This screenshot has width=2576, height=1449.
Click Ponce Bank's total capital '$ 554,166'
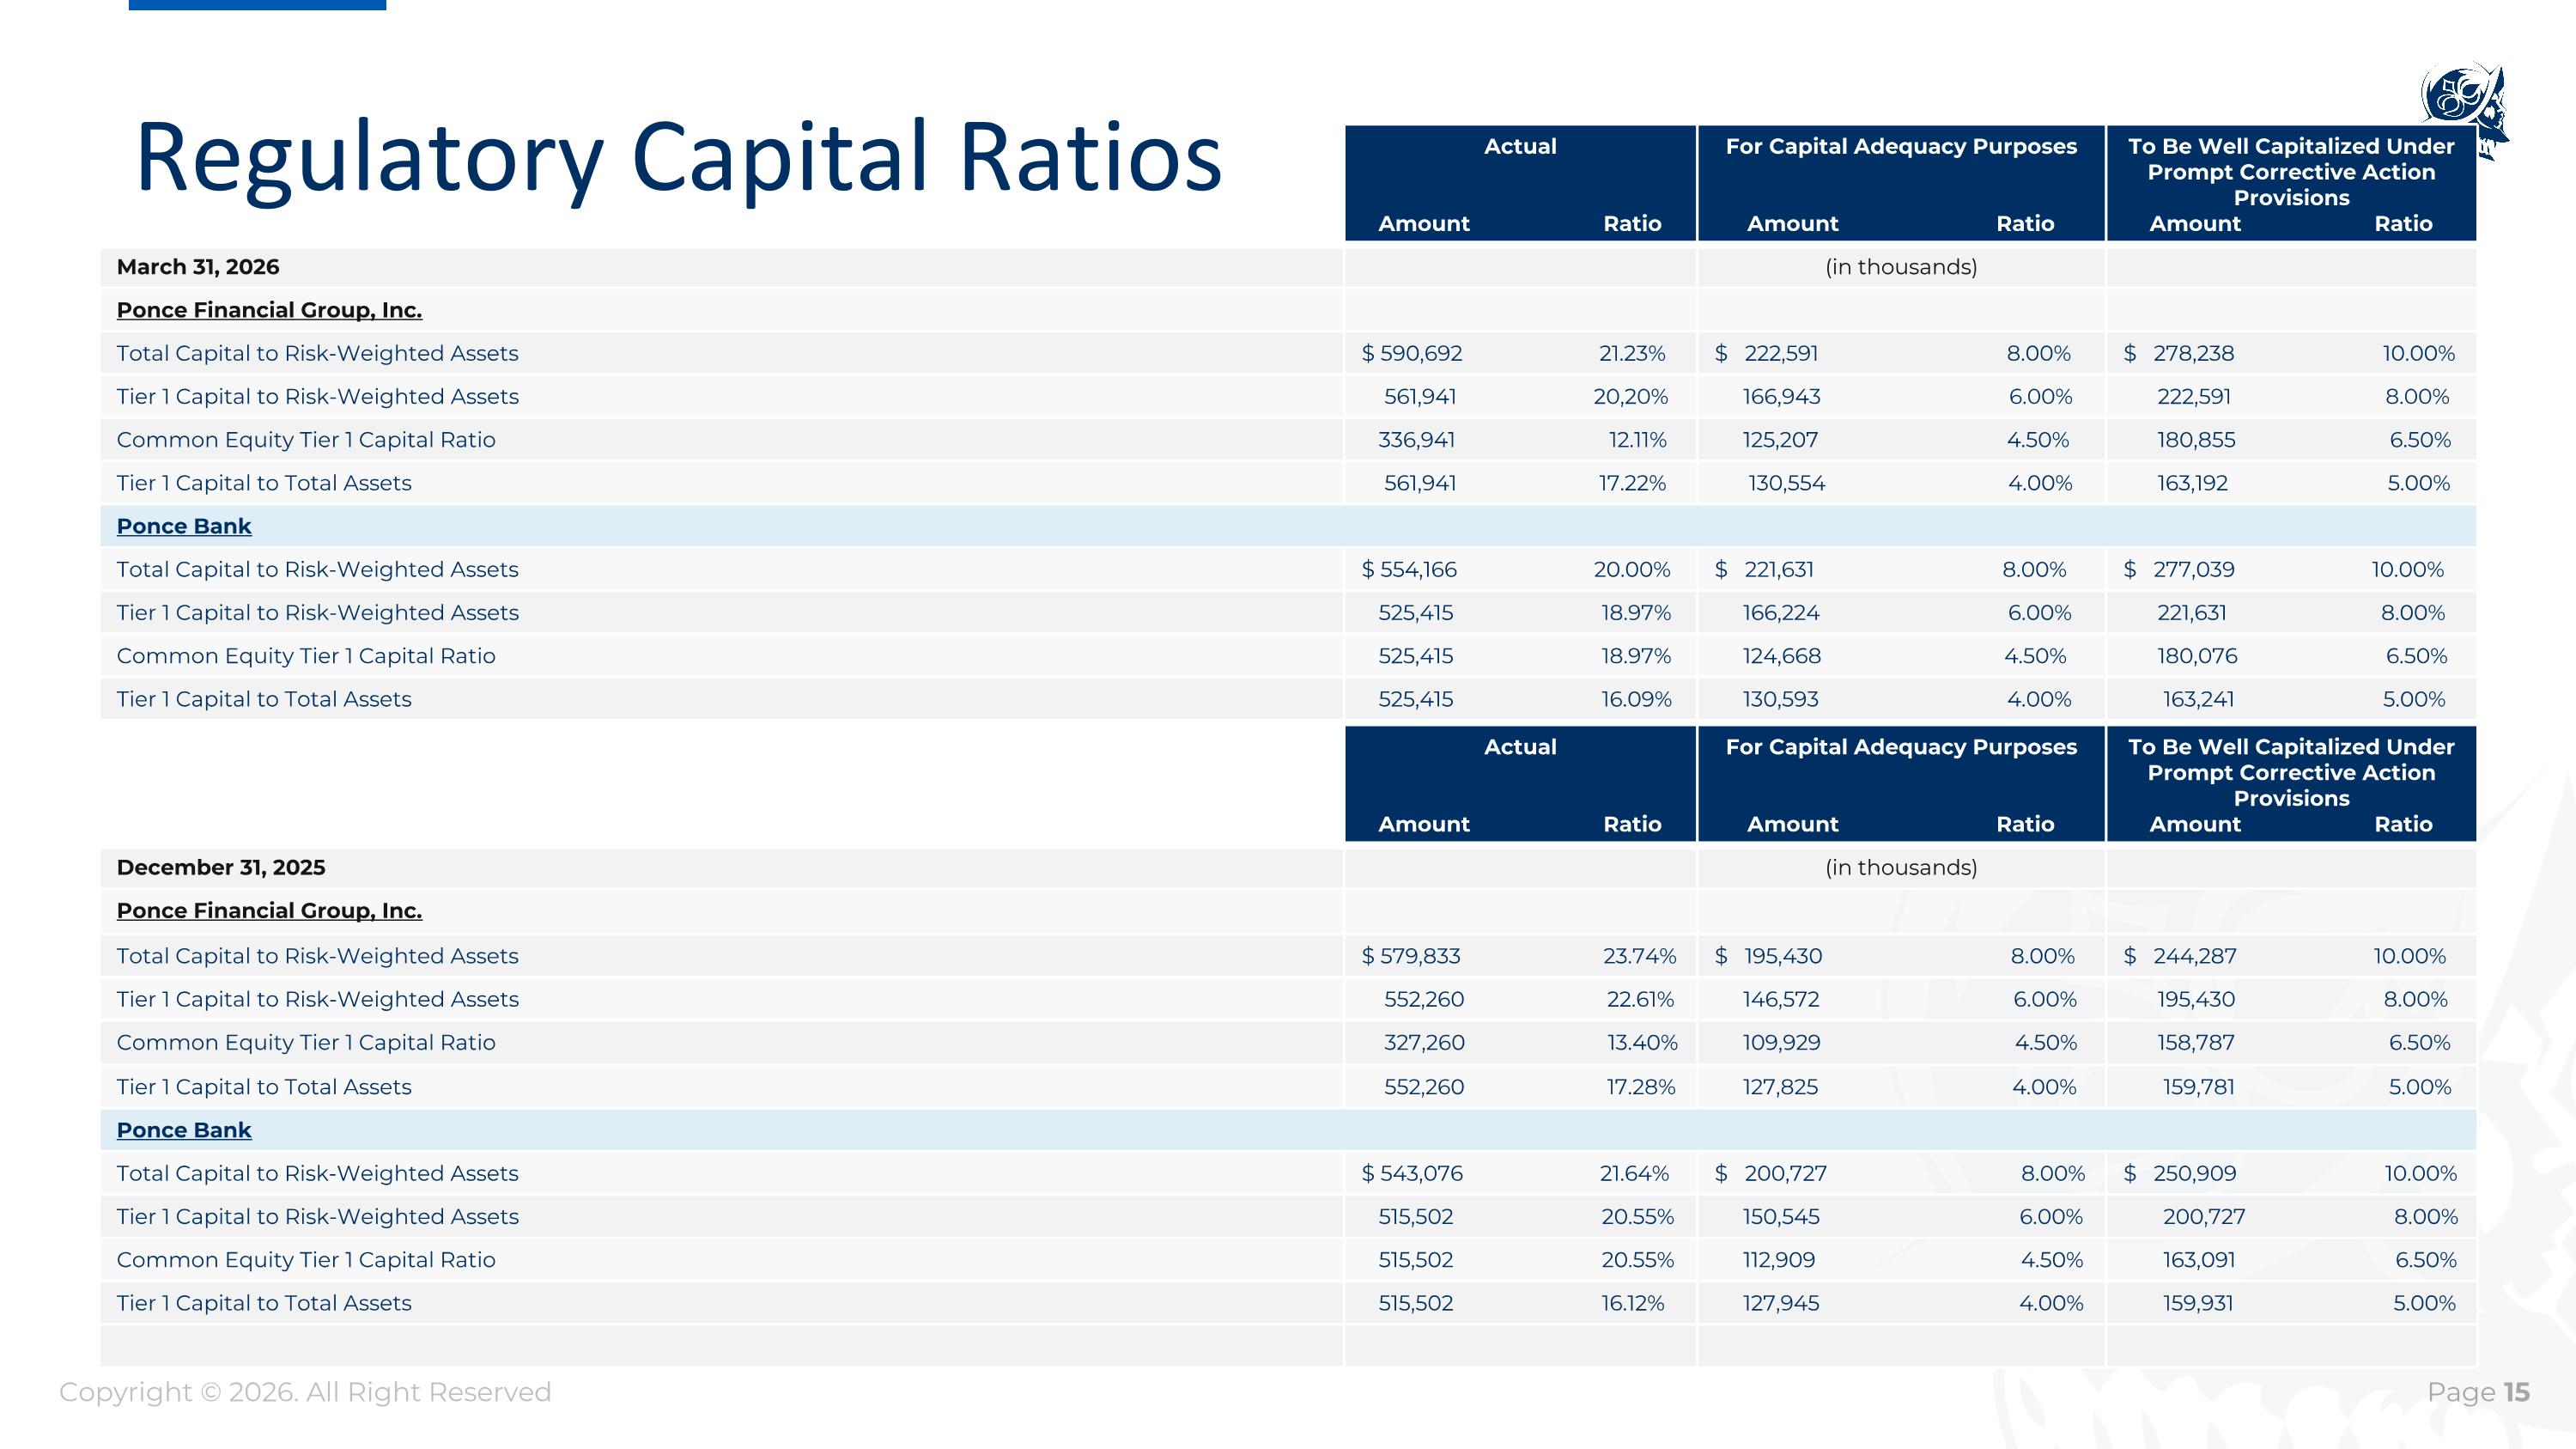coord(1409,569)
